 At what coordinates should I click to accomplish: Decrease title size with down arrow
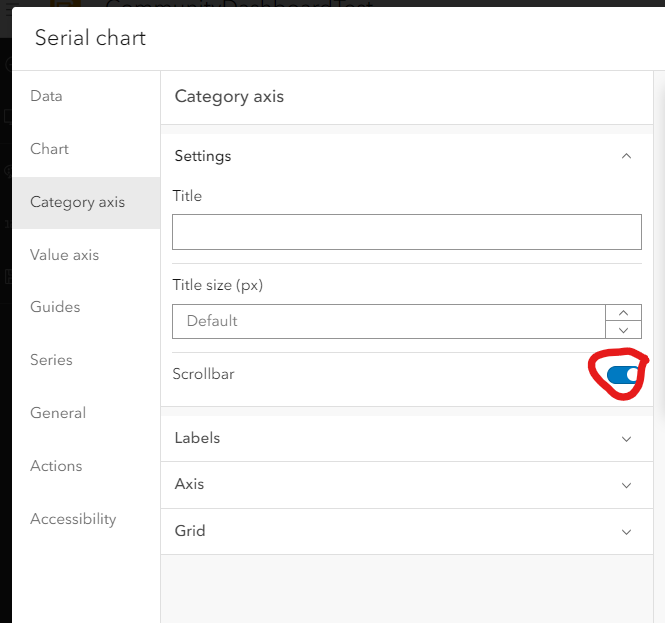point(624,330)
